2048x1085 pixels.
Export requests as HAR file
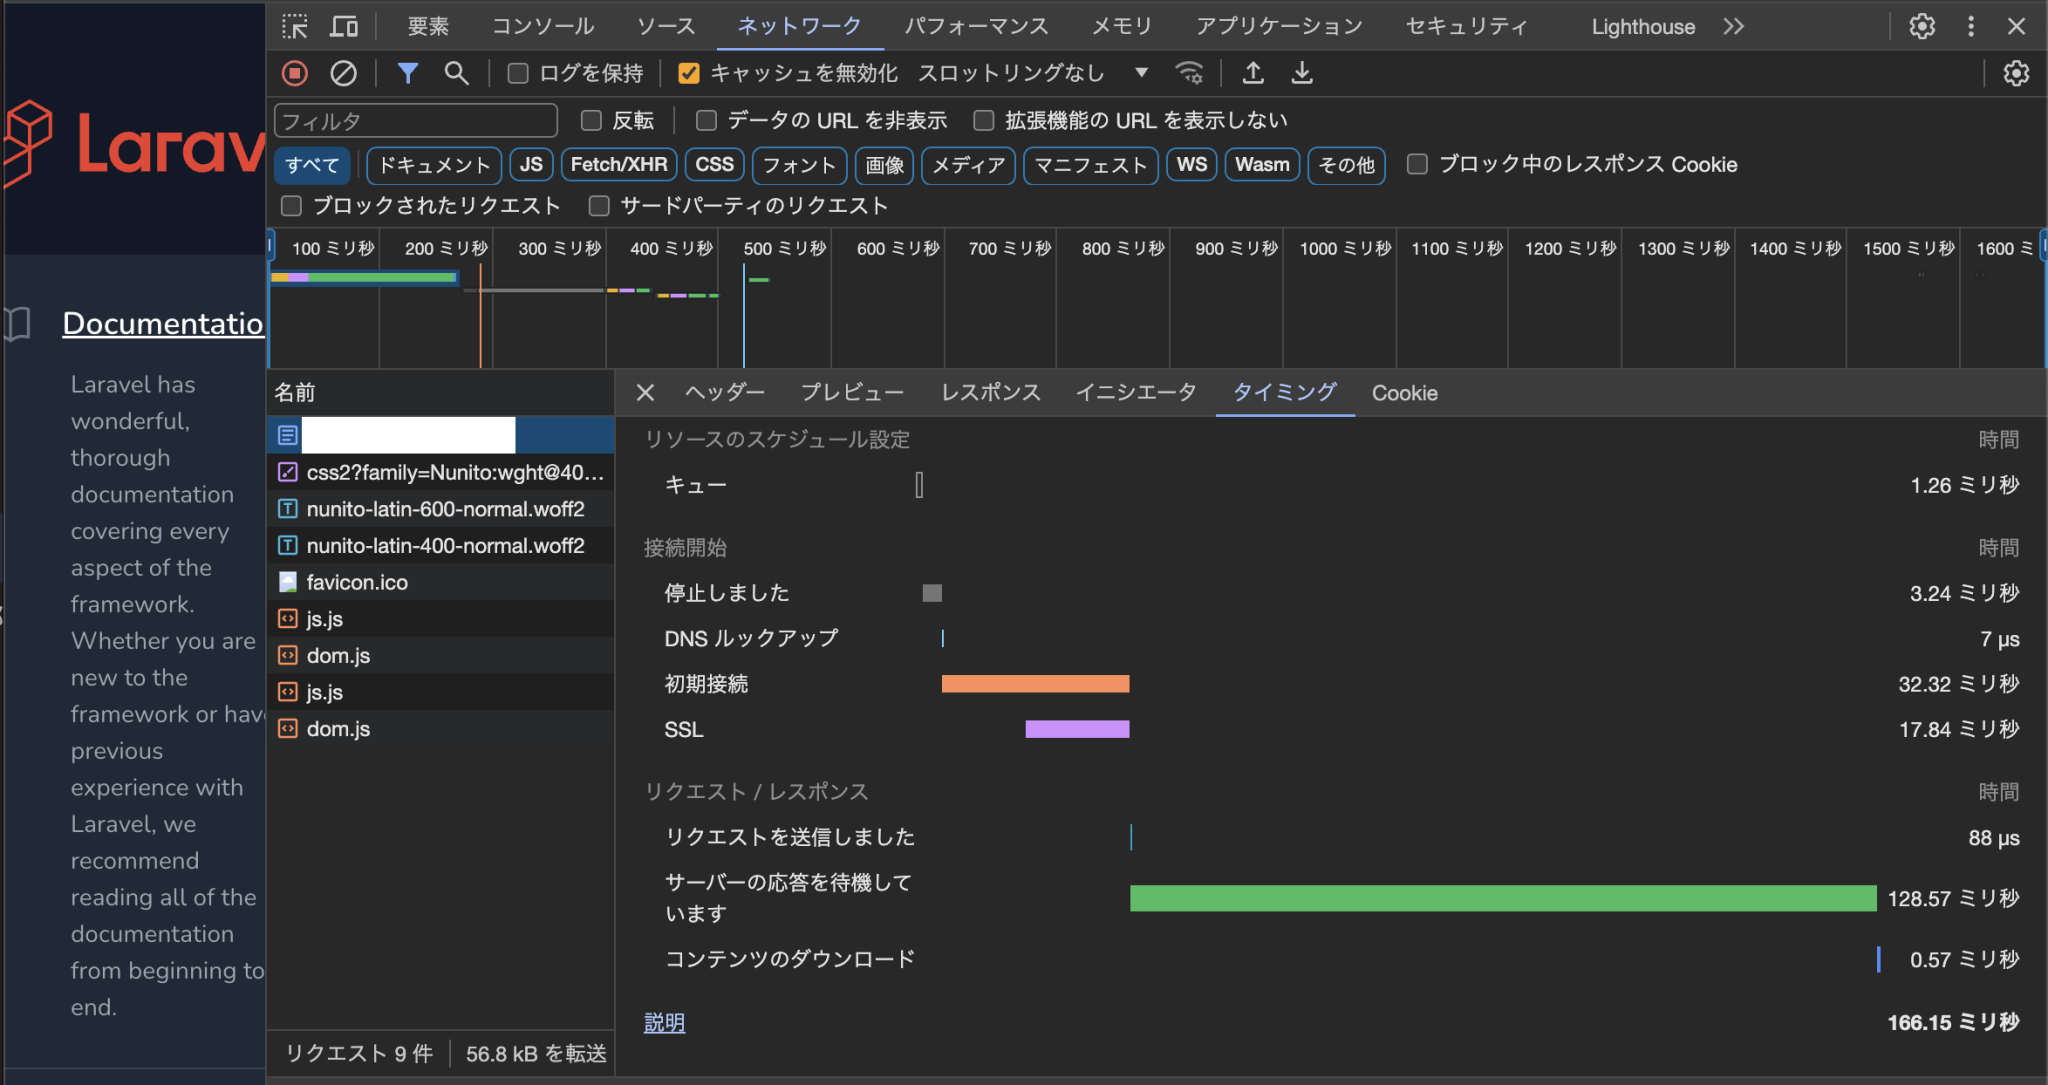point(1301,72)
